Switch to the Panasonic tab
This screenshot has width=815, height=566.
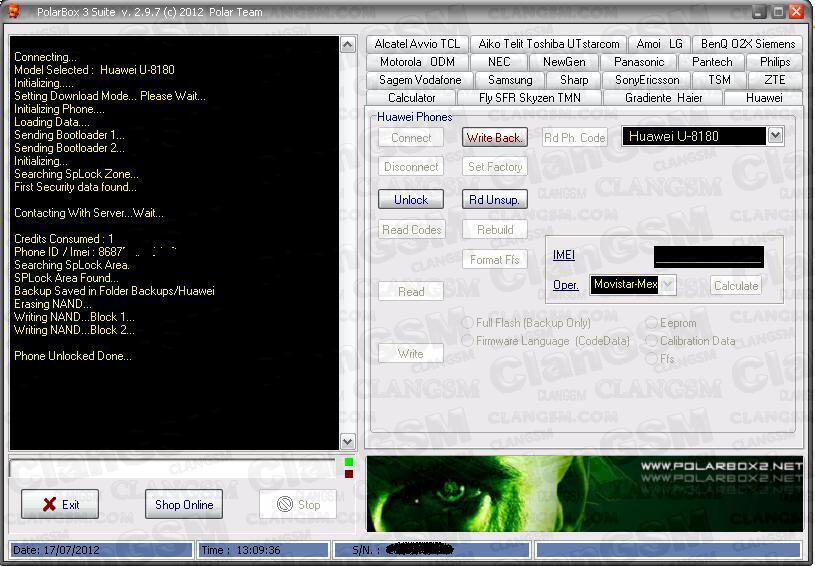click(639, 62)
